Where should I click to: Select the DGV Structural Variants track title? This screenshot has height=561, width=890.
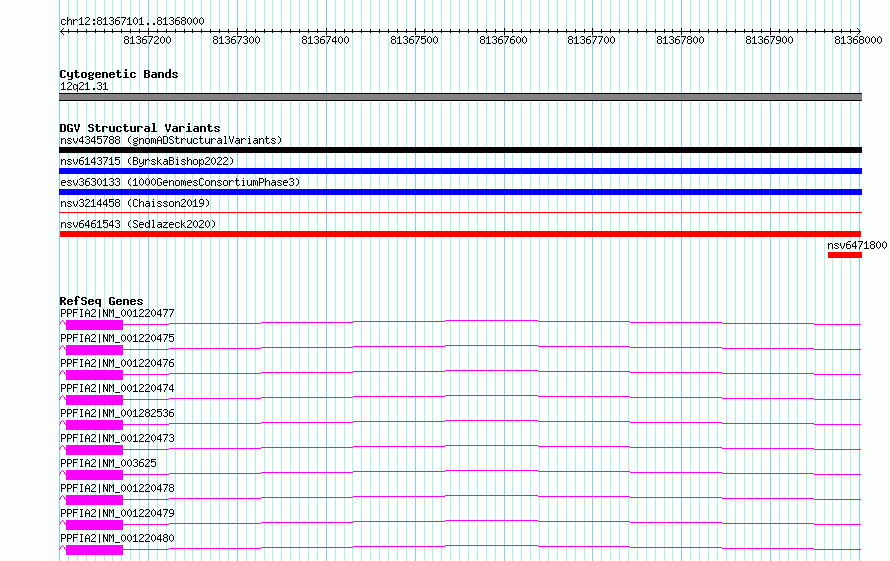(x=140, y=128)
